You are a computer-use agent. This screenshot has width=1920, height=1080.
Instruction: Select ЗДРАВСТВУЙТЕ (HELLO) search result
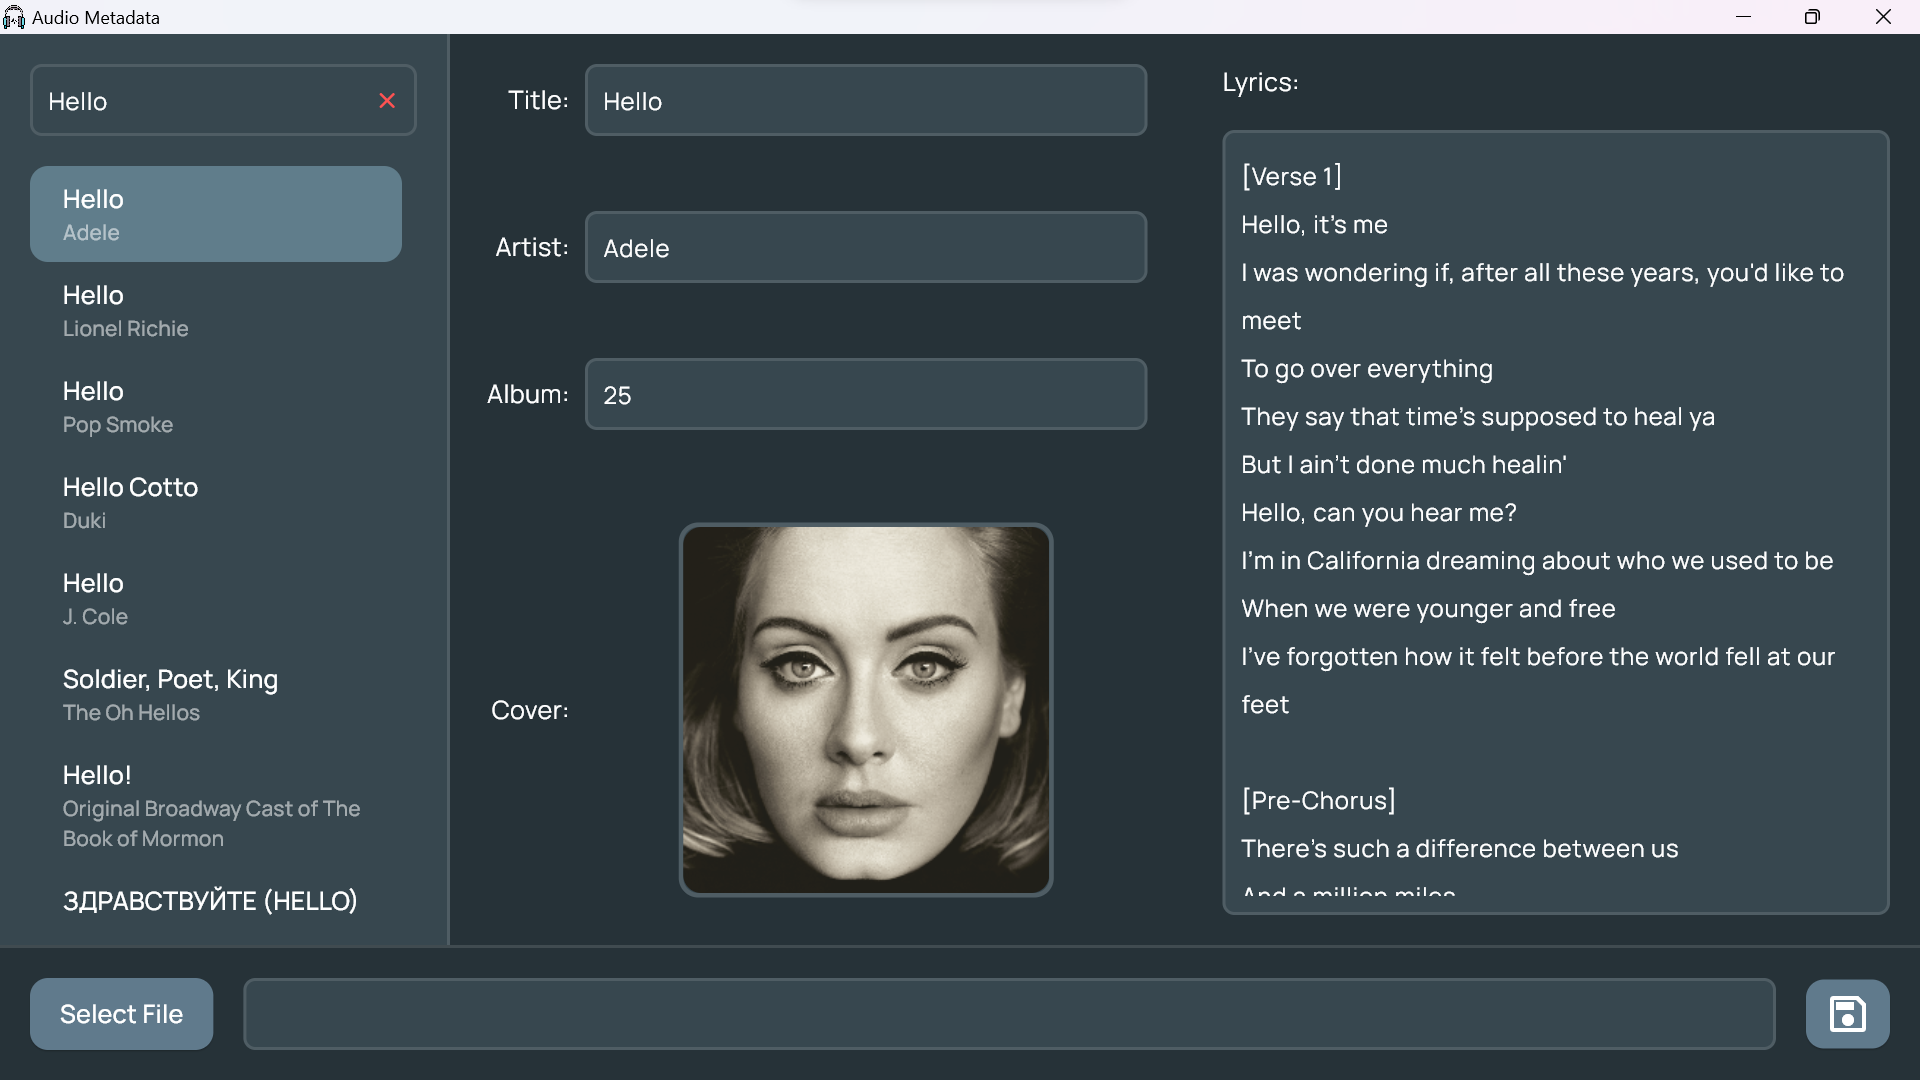point(210,901)
